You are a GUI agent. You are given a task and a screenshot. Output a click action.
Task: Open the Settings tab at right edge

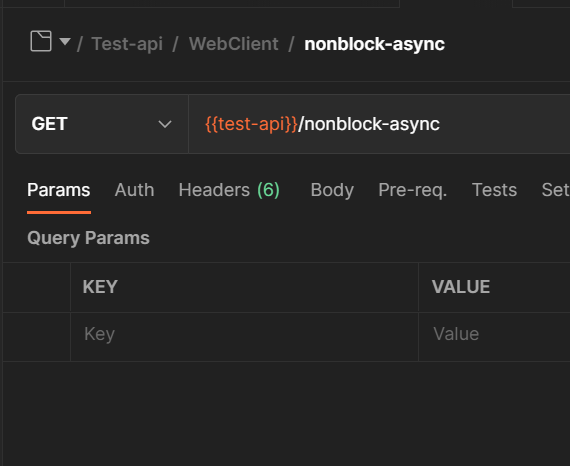click(x=555, y=190)
